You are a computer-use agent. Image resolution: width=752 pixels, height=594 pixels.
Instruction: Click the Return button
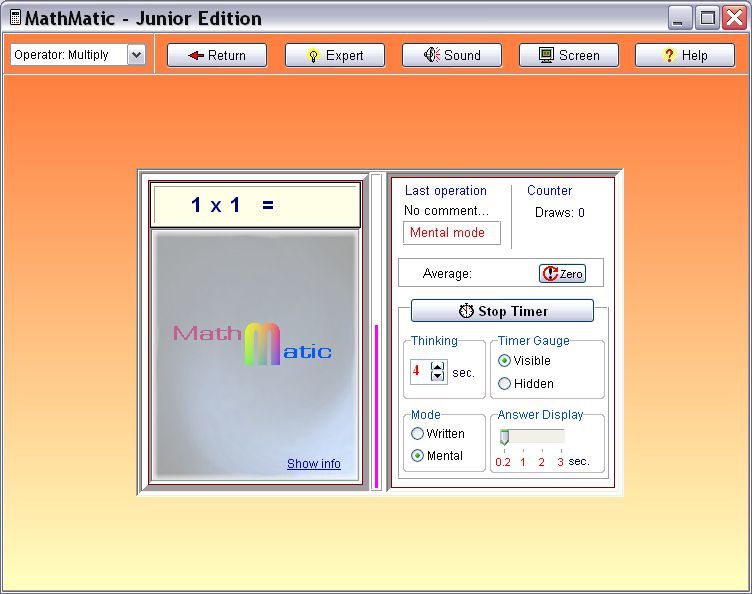[x=217, y=56]
